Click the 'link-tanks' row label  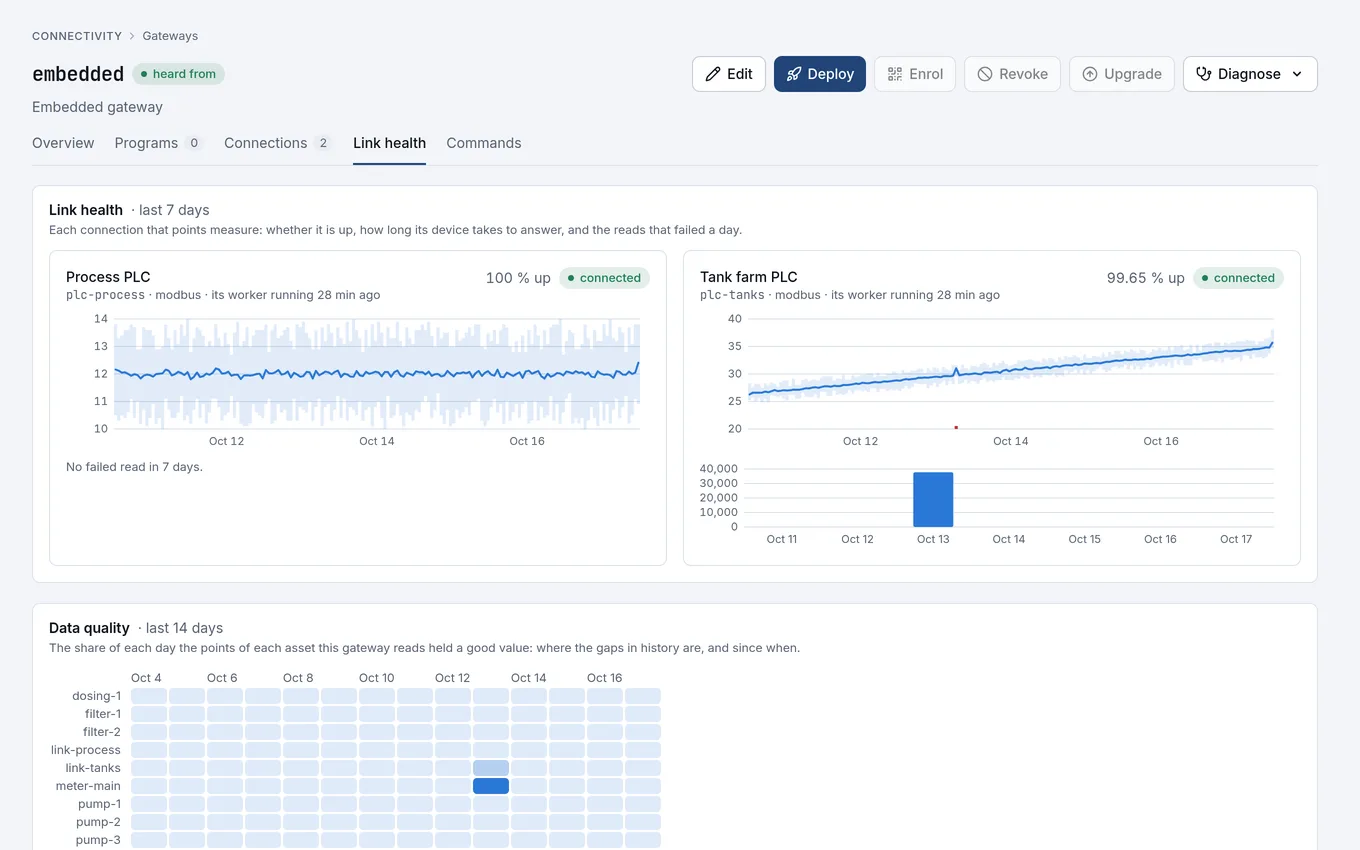93,768
